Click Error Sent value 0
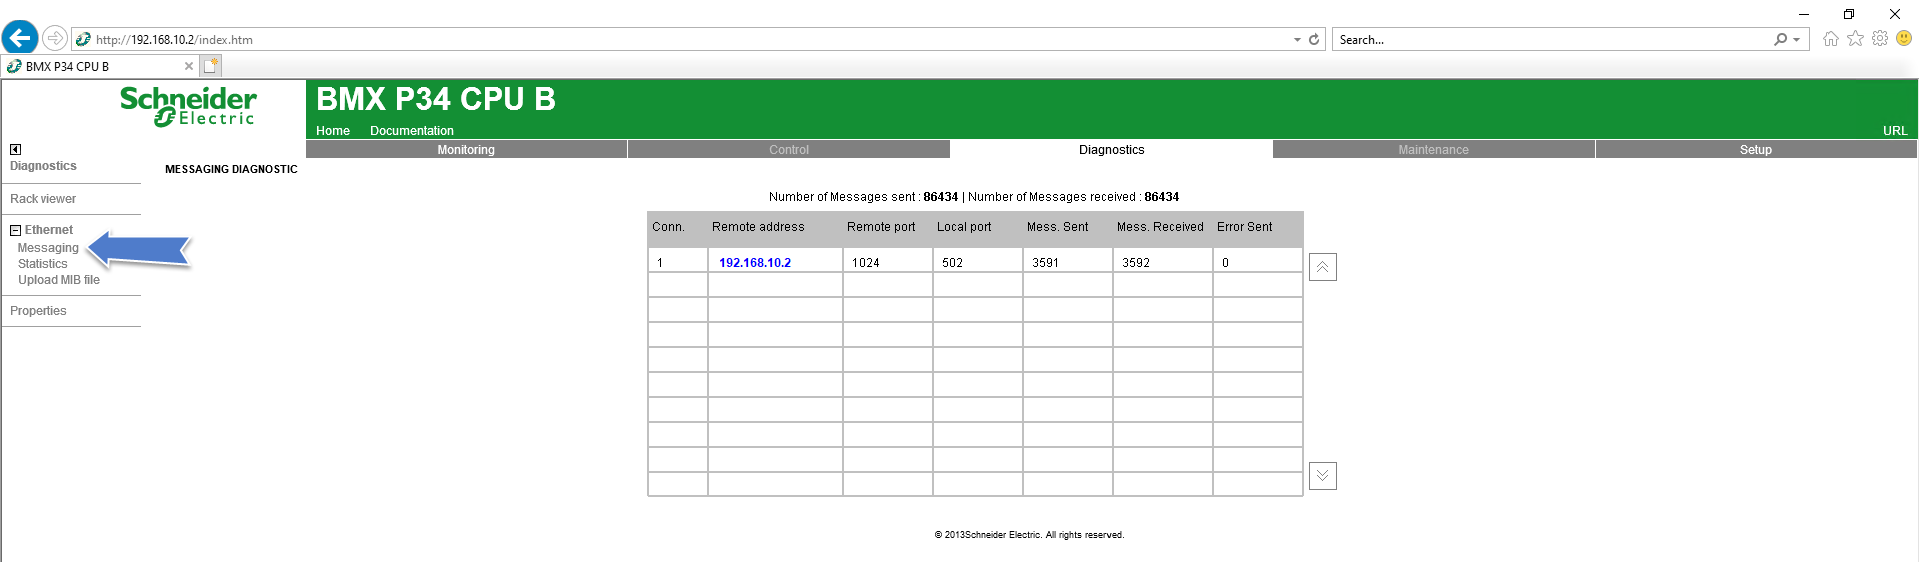 click(x=1225, y=263)
